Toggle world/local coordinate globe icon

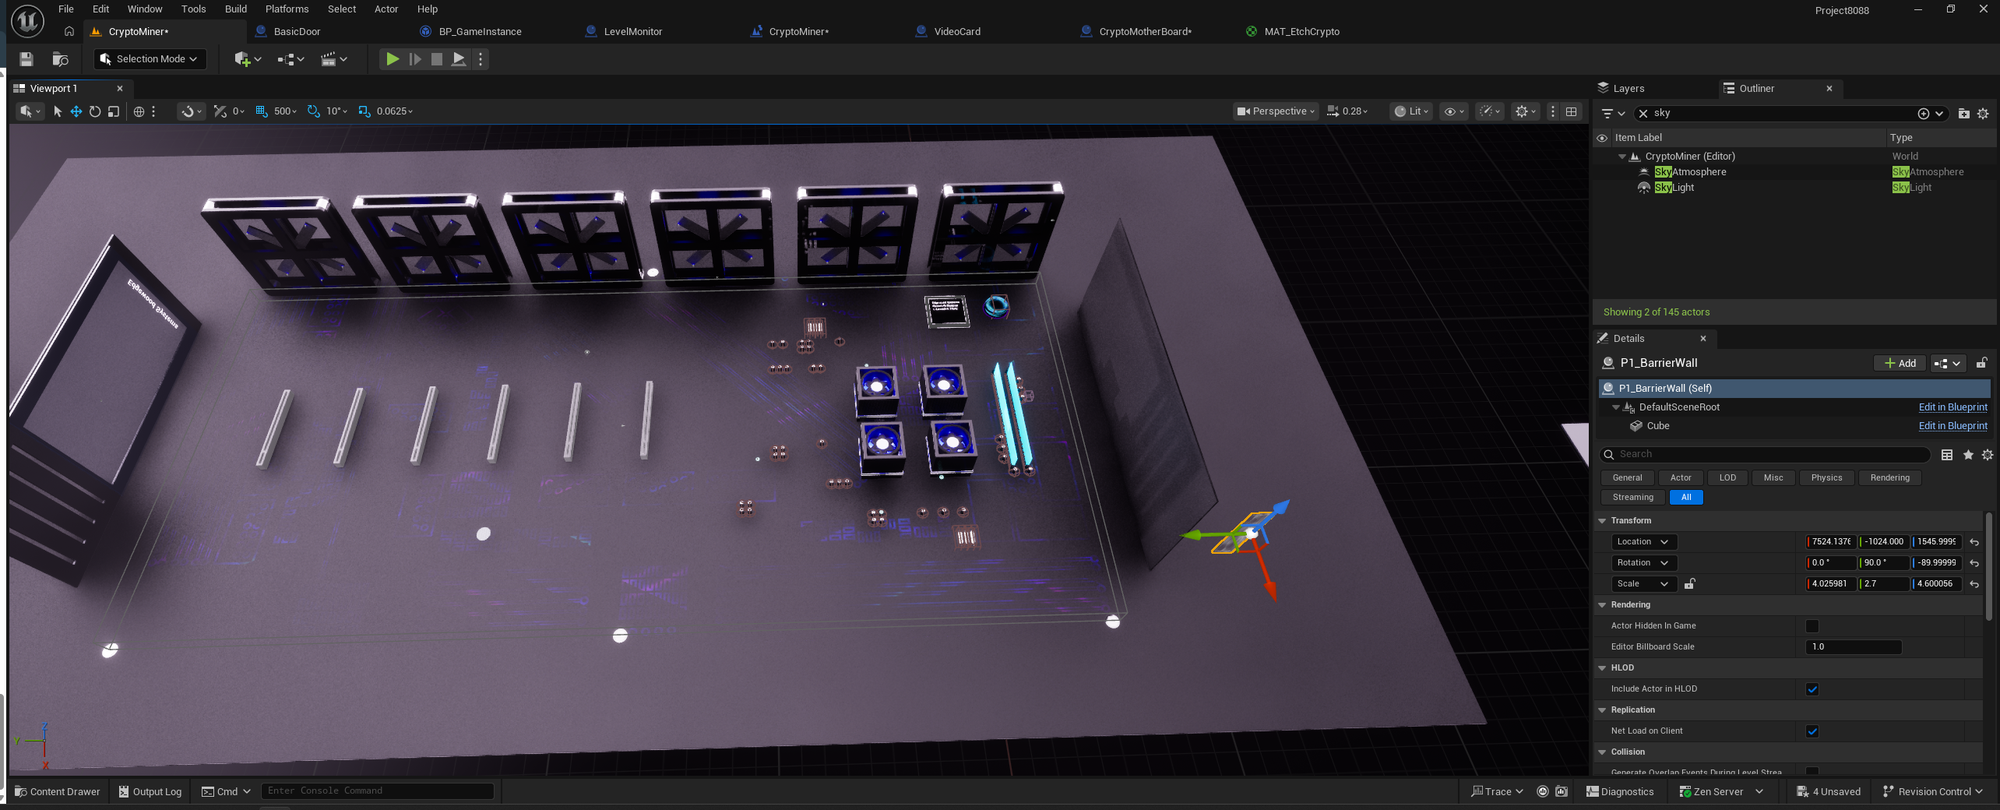coord(139,111)
